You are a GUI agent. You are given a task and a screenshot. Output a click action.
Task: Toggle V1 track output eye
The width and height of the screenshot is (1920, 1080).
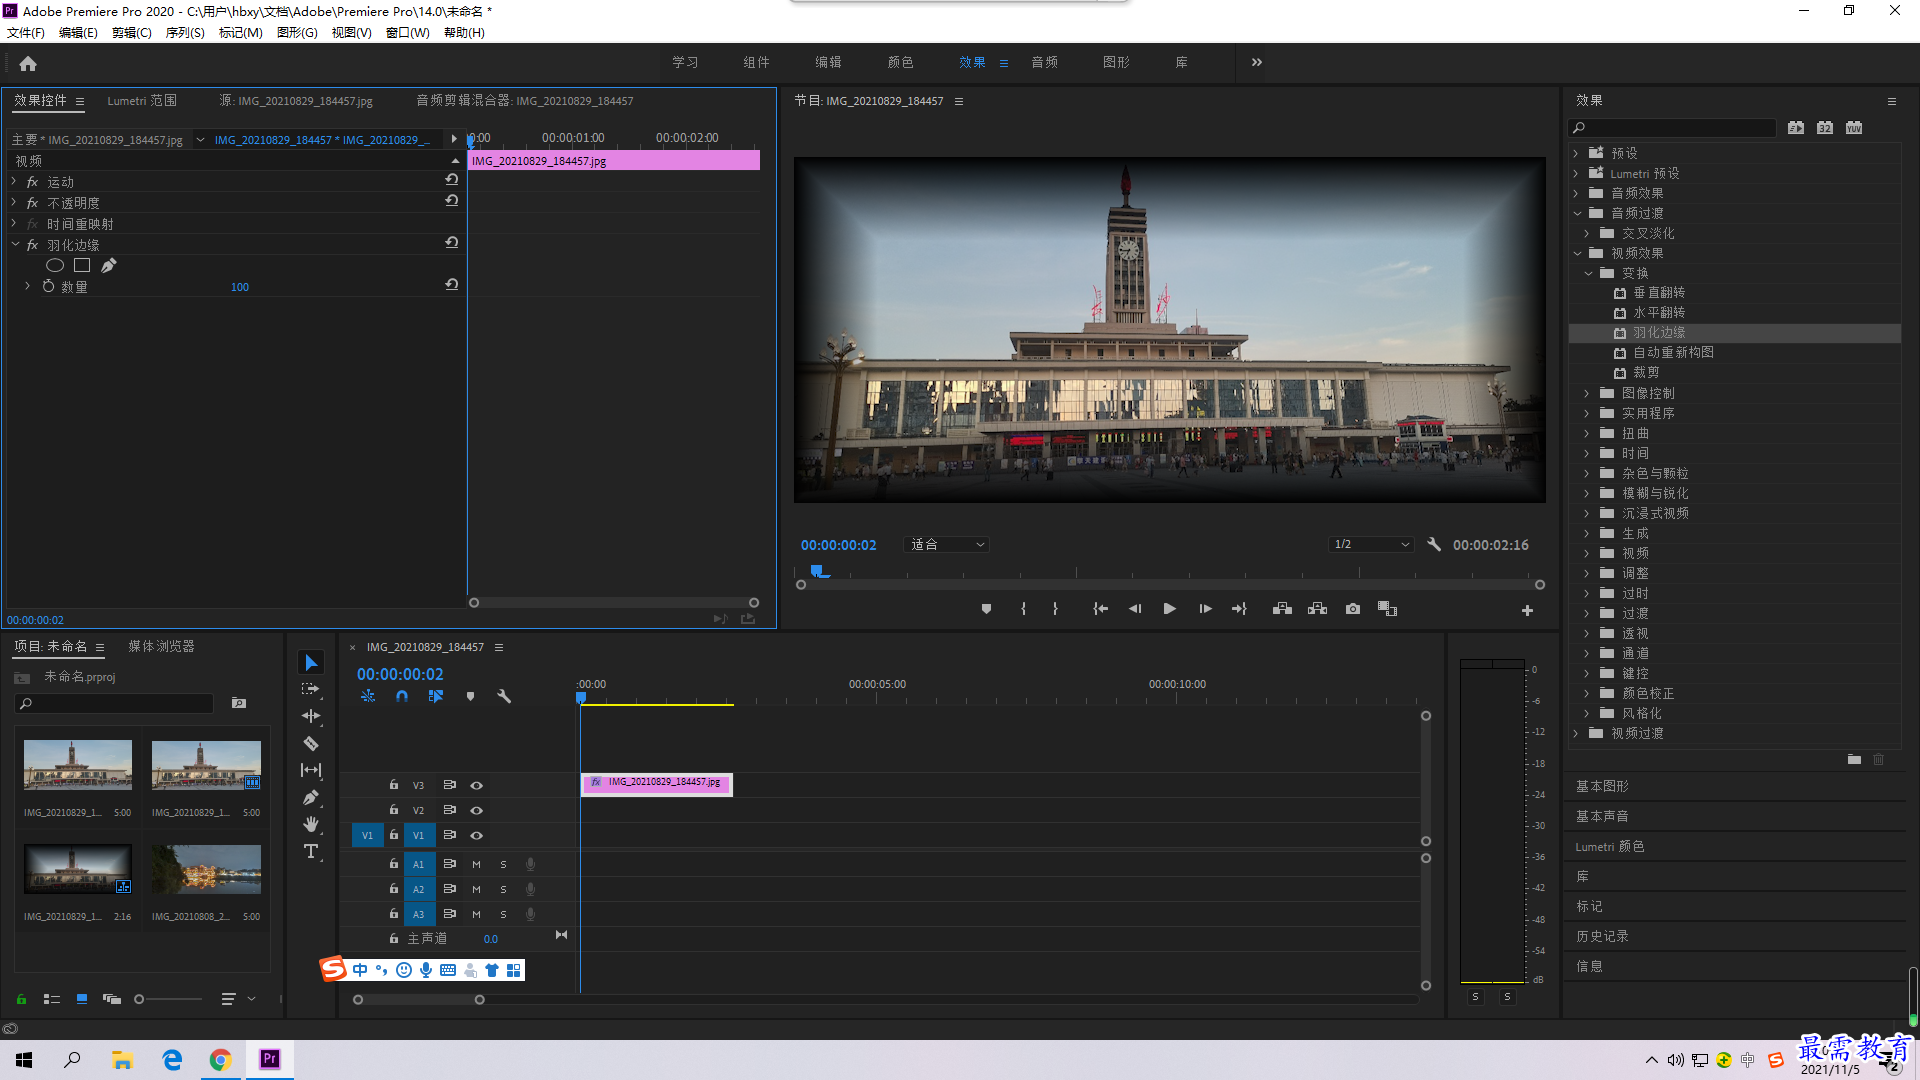coord(477,836)
